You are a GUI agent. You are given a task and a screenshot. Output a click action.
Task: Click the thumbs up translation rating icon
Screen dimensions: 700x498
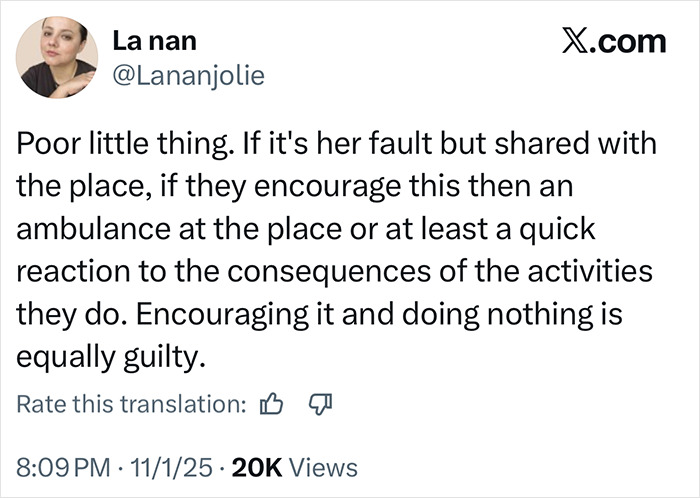click(271, 404)
